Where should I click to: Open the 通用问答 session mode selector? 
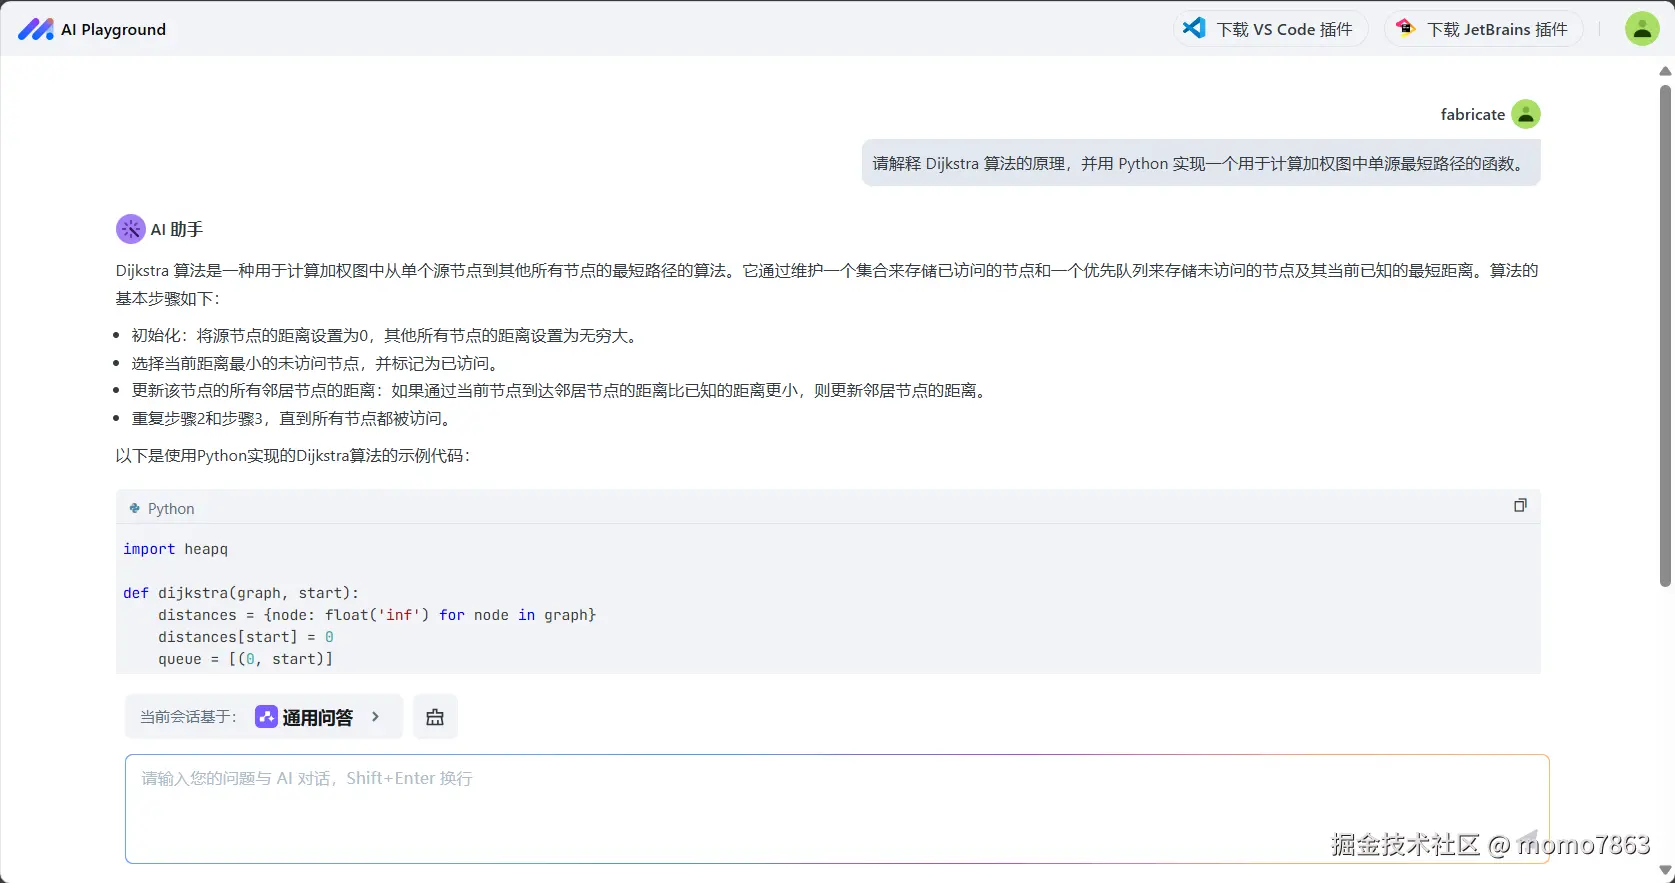pos(264,717)
